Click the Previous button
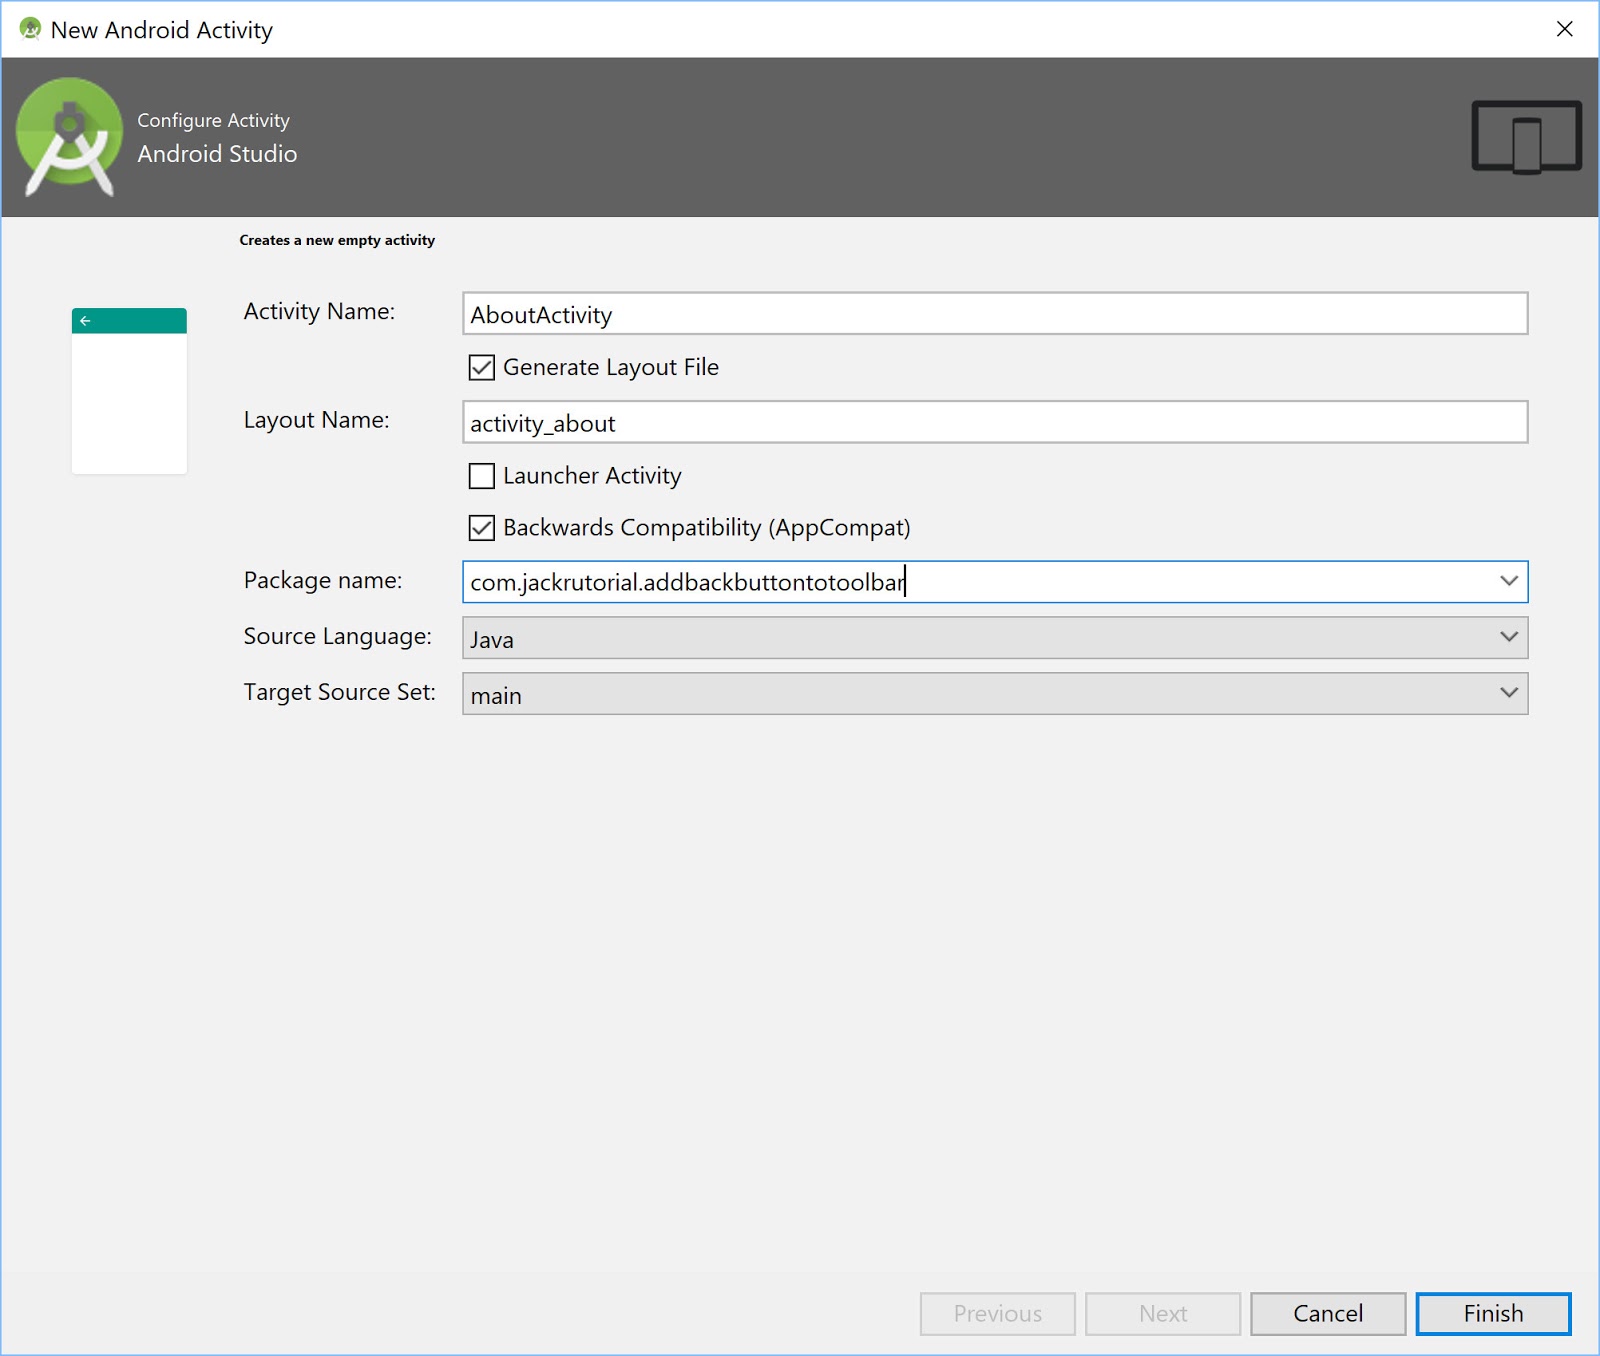 pos(997,1313)
